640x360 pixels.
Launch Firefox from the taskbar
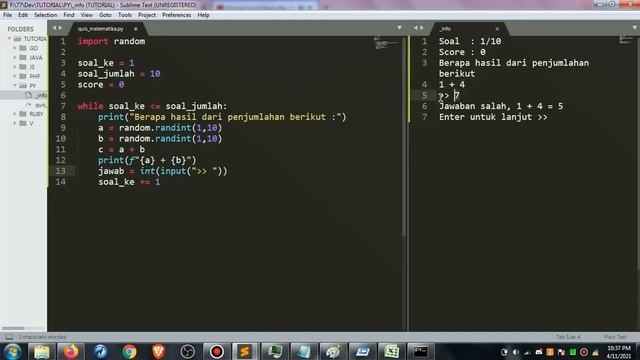71,351
